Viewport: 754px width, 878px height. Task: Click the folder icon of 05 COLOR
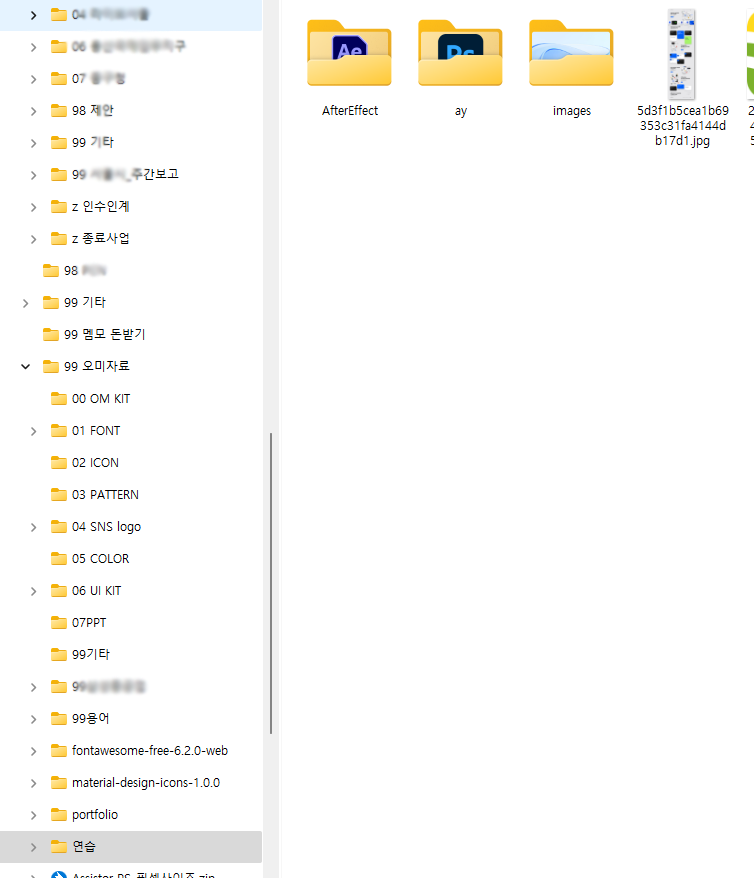[x=59, y=558]
